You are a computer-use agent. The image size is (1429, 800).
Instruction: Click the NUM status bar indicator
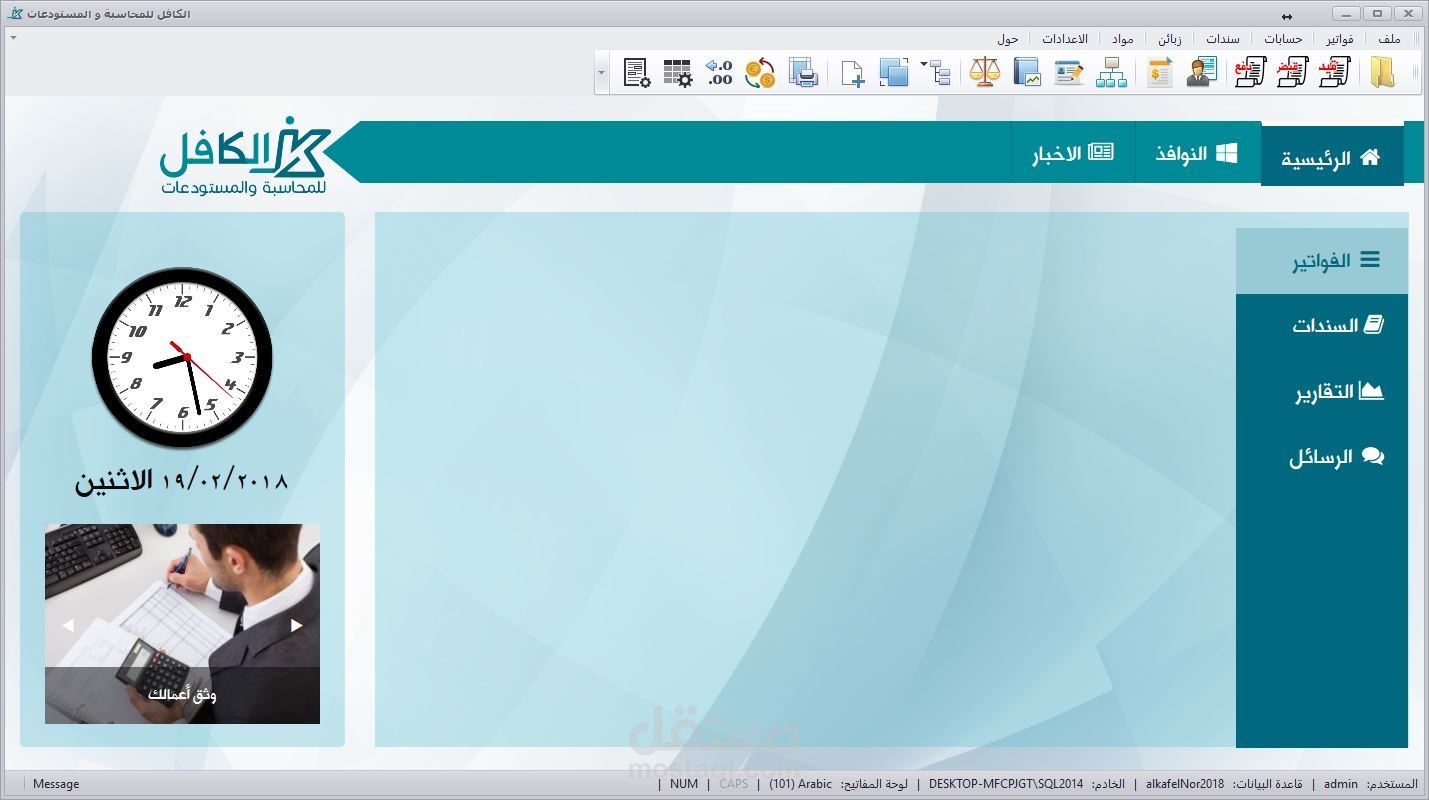point(684,784)
